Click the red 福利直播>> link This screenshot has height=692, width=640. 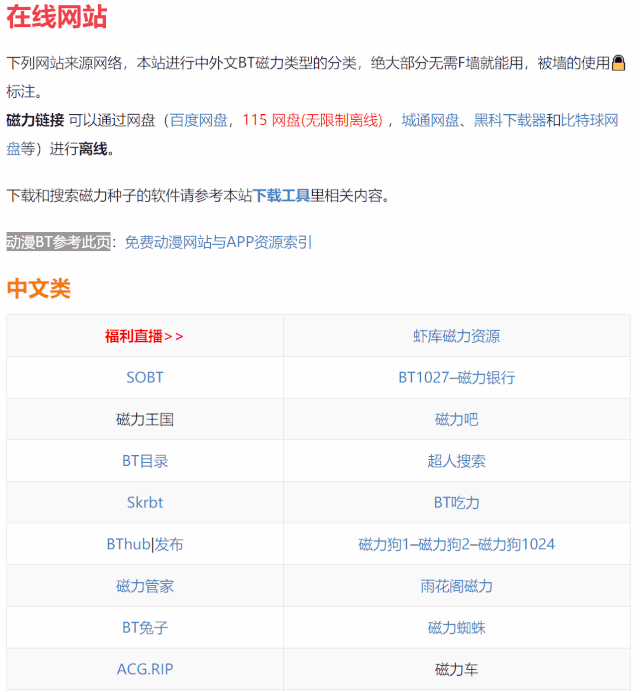point(144,336)
